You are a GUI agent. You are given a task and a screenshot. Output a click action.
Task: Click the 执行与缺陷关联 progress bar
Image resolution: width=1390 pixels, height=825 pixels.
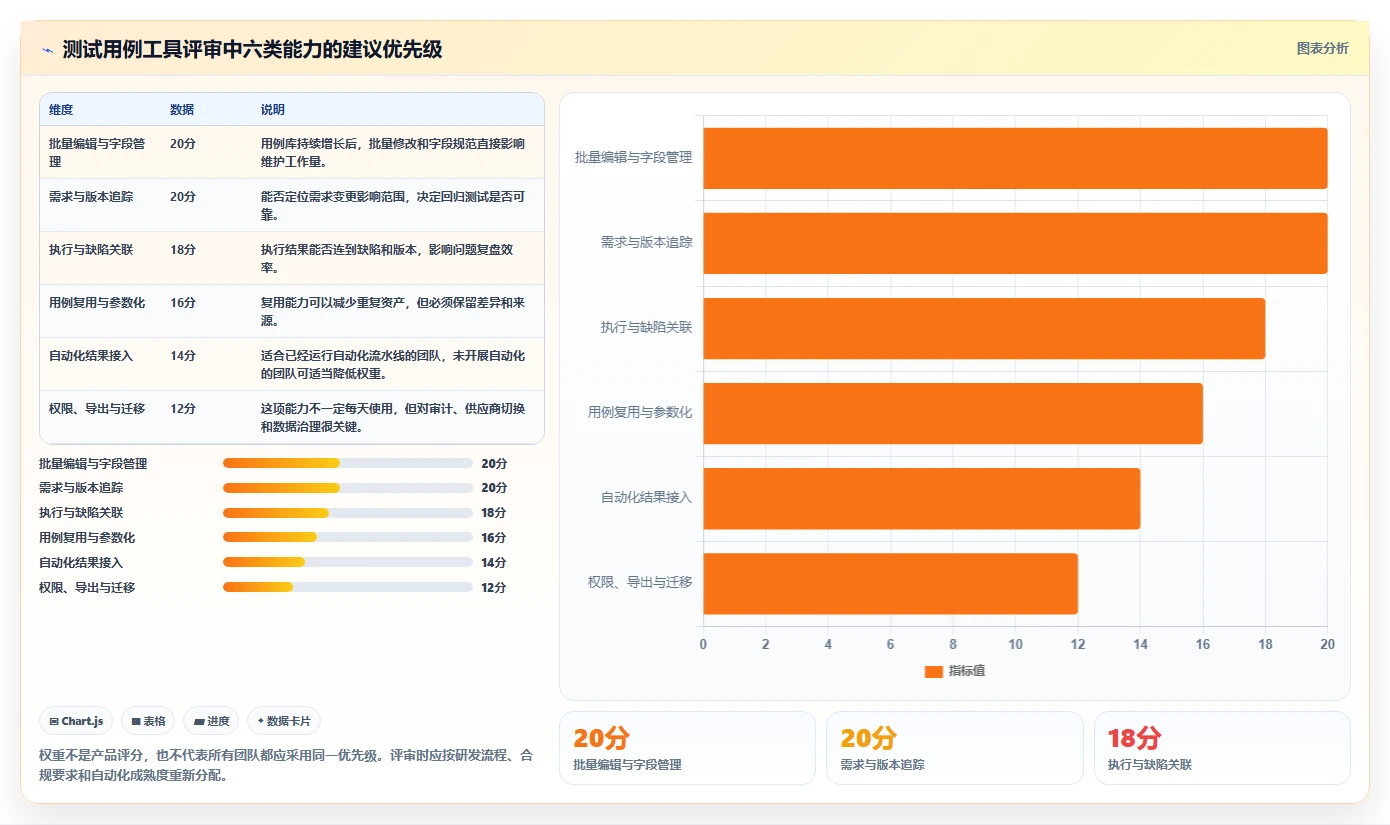tap(348, 513)
